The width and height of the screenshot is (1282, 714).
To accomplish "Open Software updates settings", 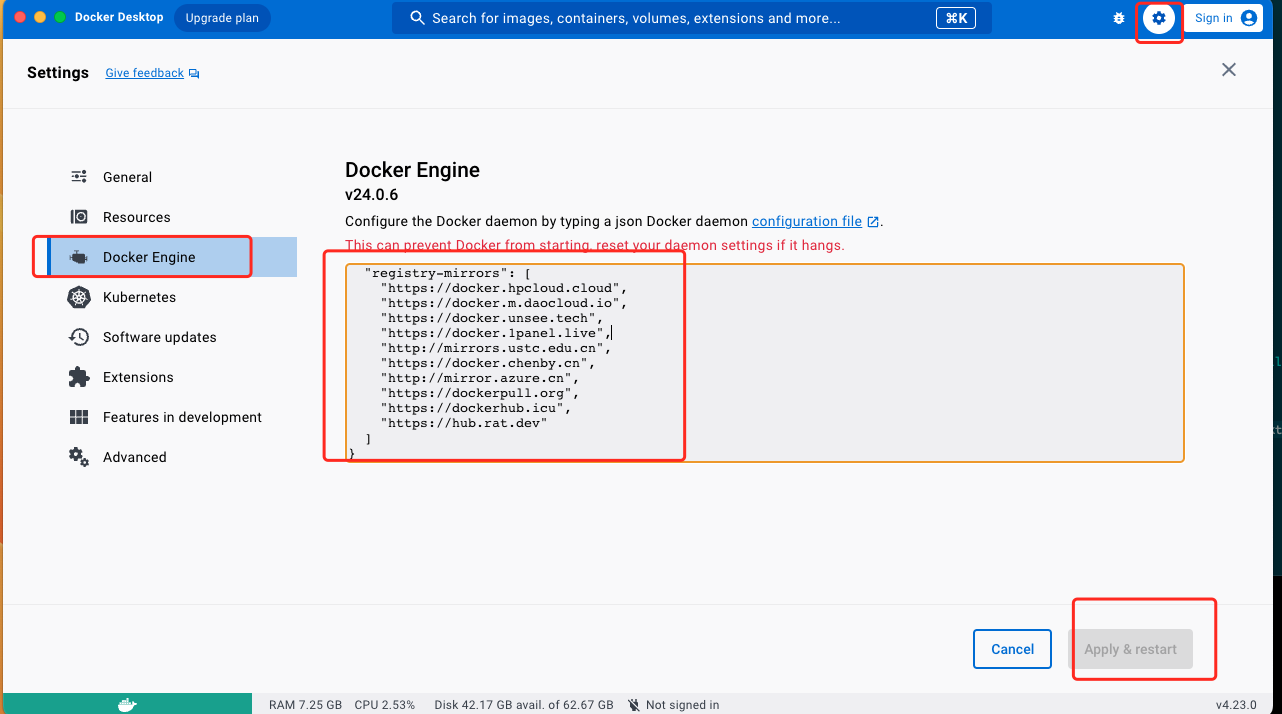I will (x=159, y=337).
